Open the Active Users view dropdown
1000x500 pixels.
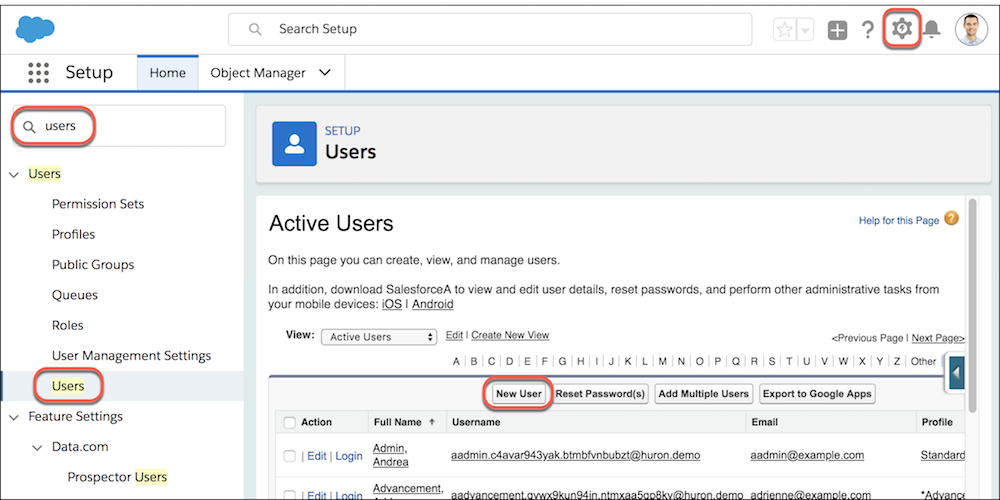(x=379, y=337)
